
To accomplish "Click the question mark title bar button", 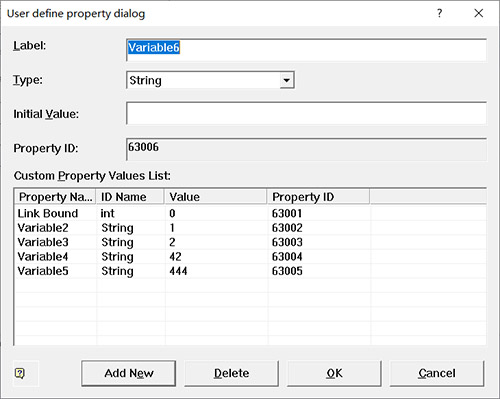I will [439, 13].
